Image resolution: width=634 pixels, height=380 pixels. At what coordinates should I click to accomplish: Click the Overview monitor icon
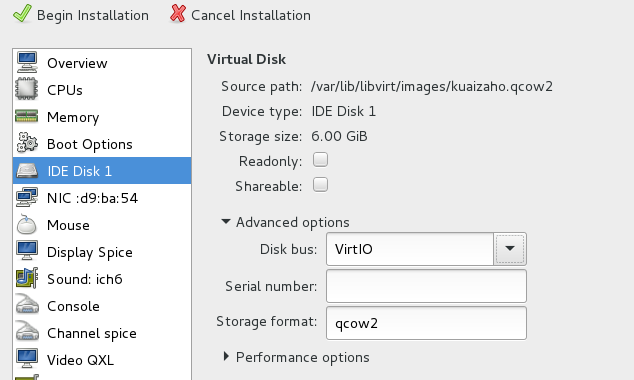pyautogui.click(x=27, y=62)
